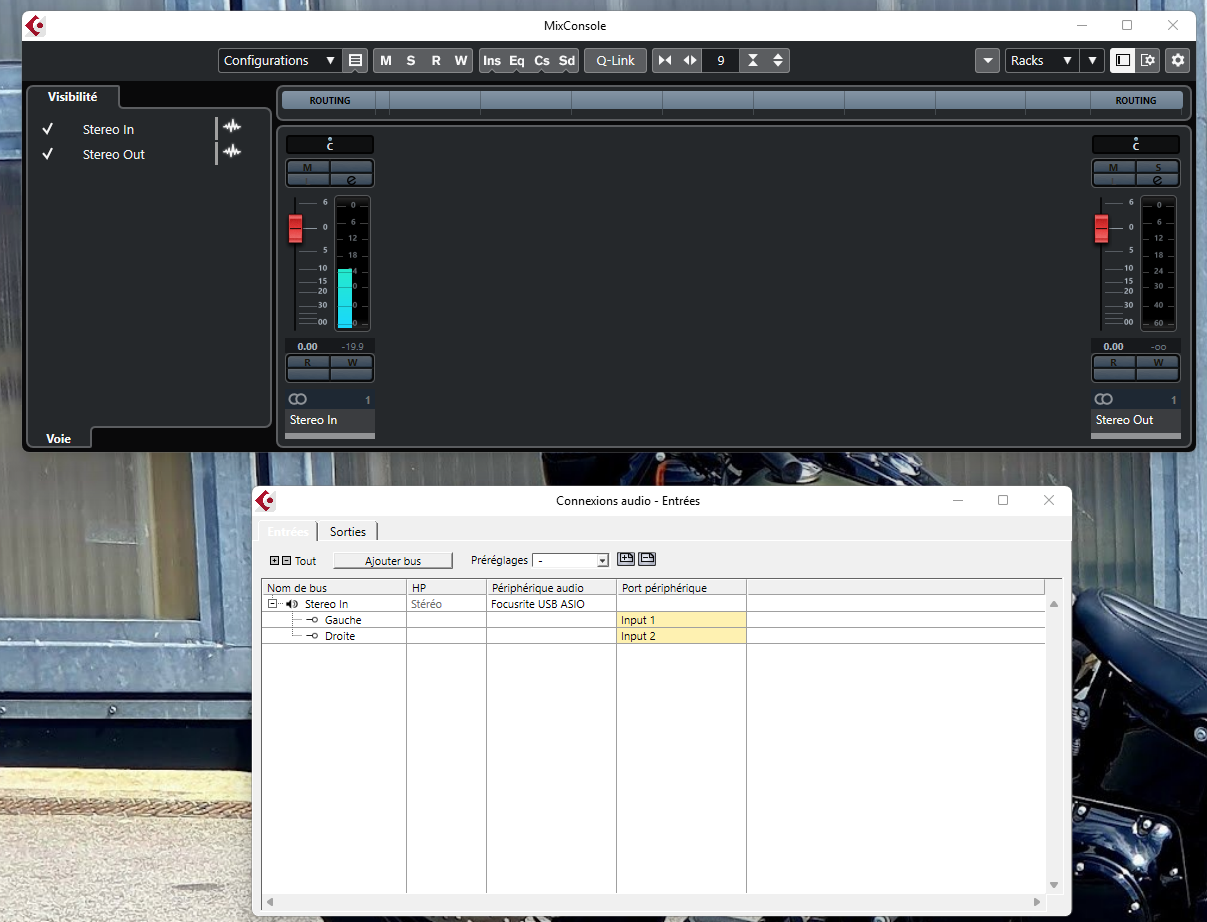Toggle the left zone panel icon
1207x922 pixels.
click(1123, 60)
